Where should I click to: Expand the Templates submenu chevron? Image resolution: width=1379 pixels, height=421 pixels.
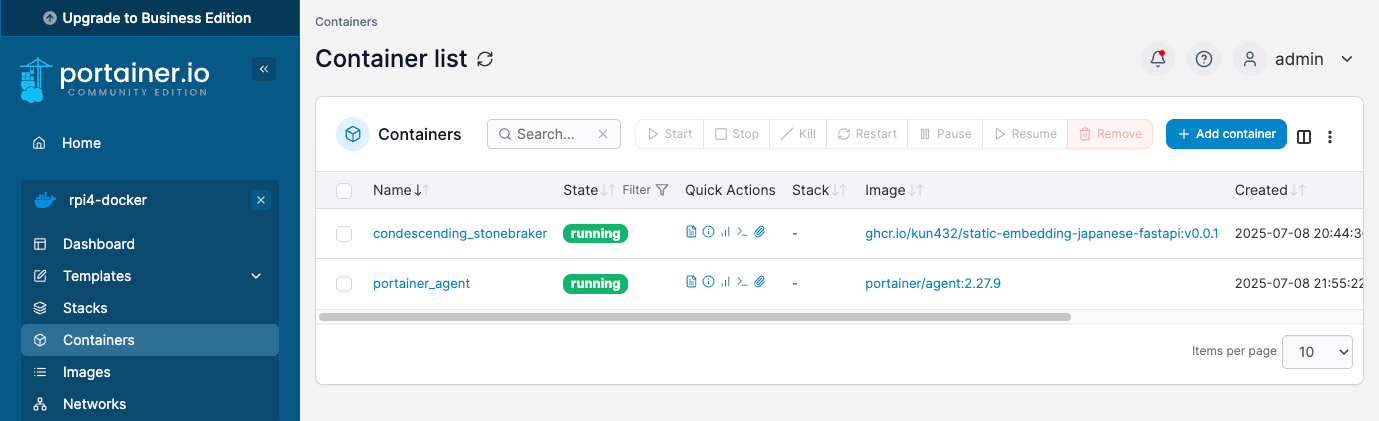[x=256, y=276]
